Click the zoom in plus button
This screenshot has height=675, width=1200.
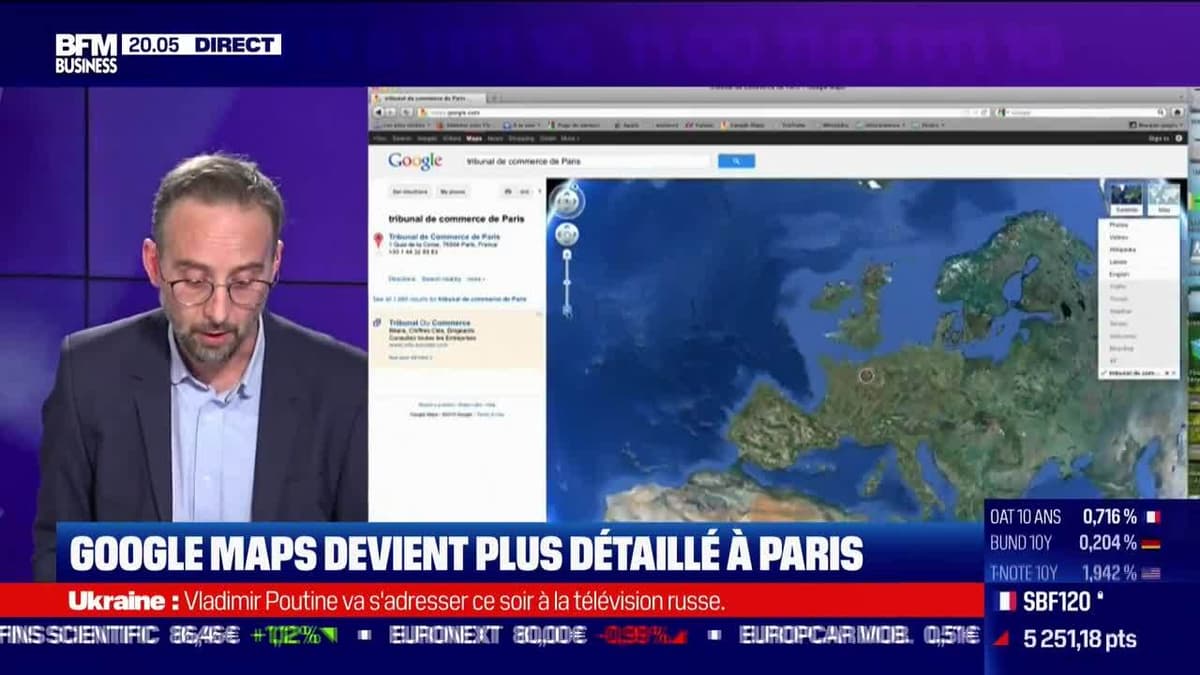567,254
